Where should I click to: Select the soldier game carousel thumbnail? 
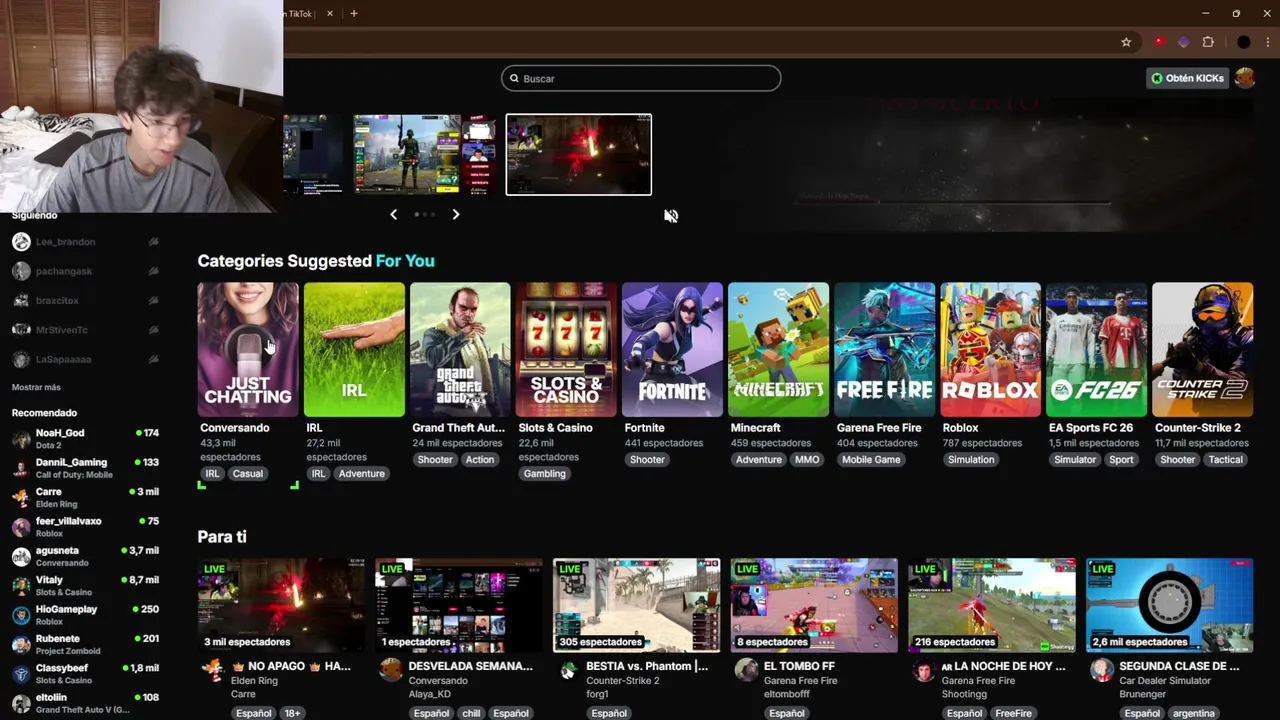(x=425, y=154)
